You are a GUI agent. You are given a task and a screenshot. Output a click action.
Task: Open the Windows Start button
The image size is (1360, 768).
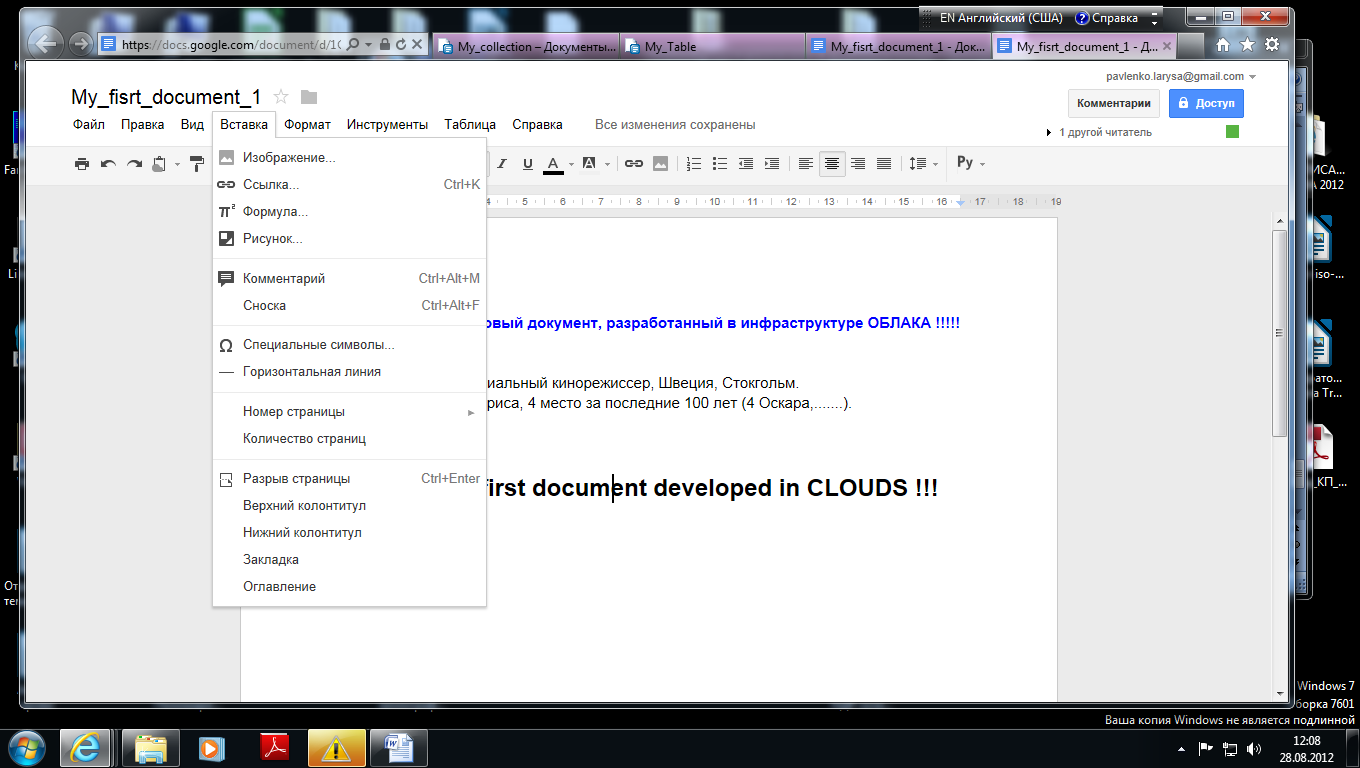click(x=25, y=747)
